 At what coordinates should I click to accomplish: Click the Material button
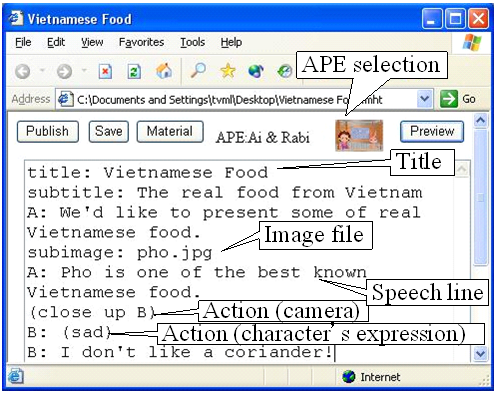tap(170, 132)
